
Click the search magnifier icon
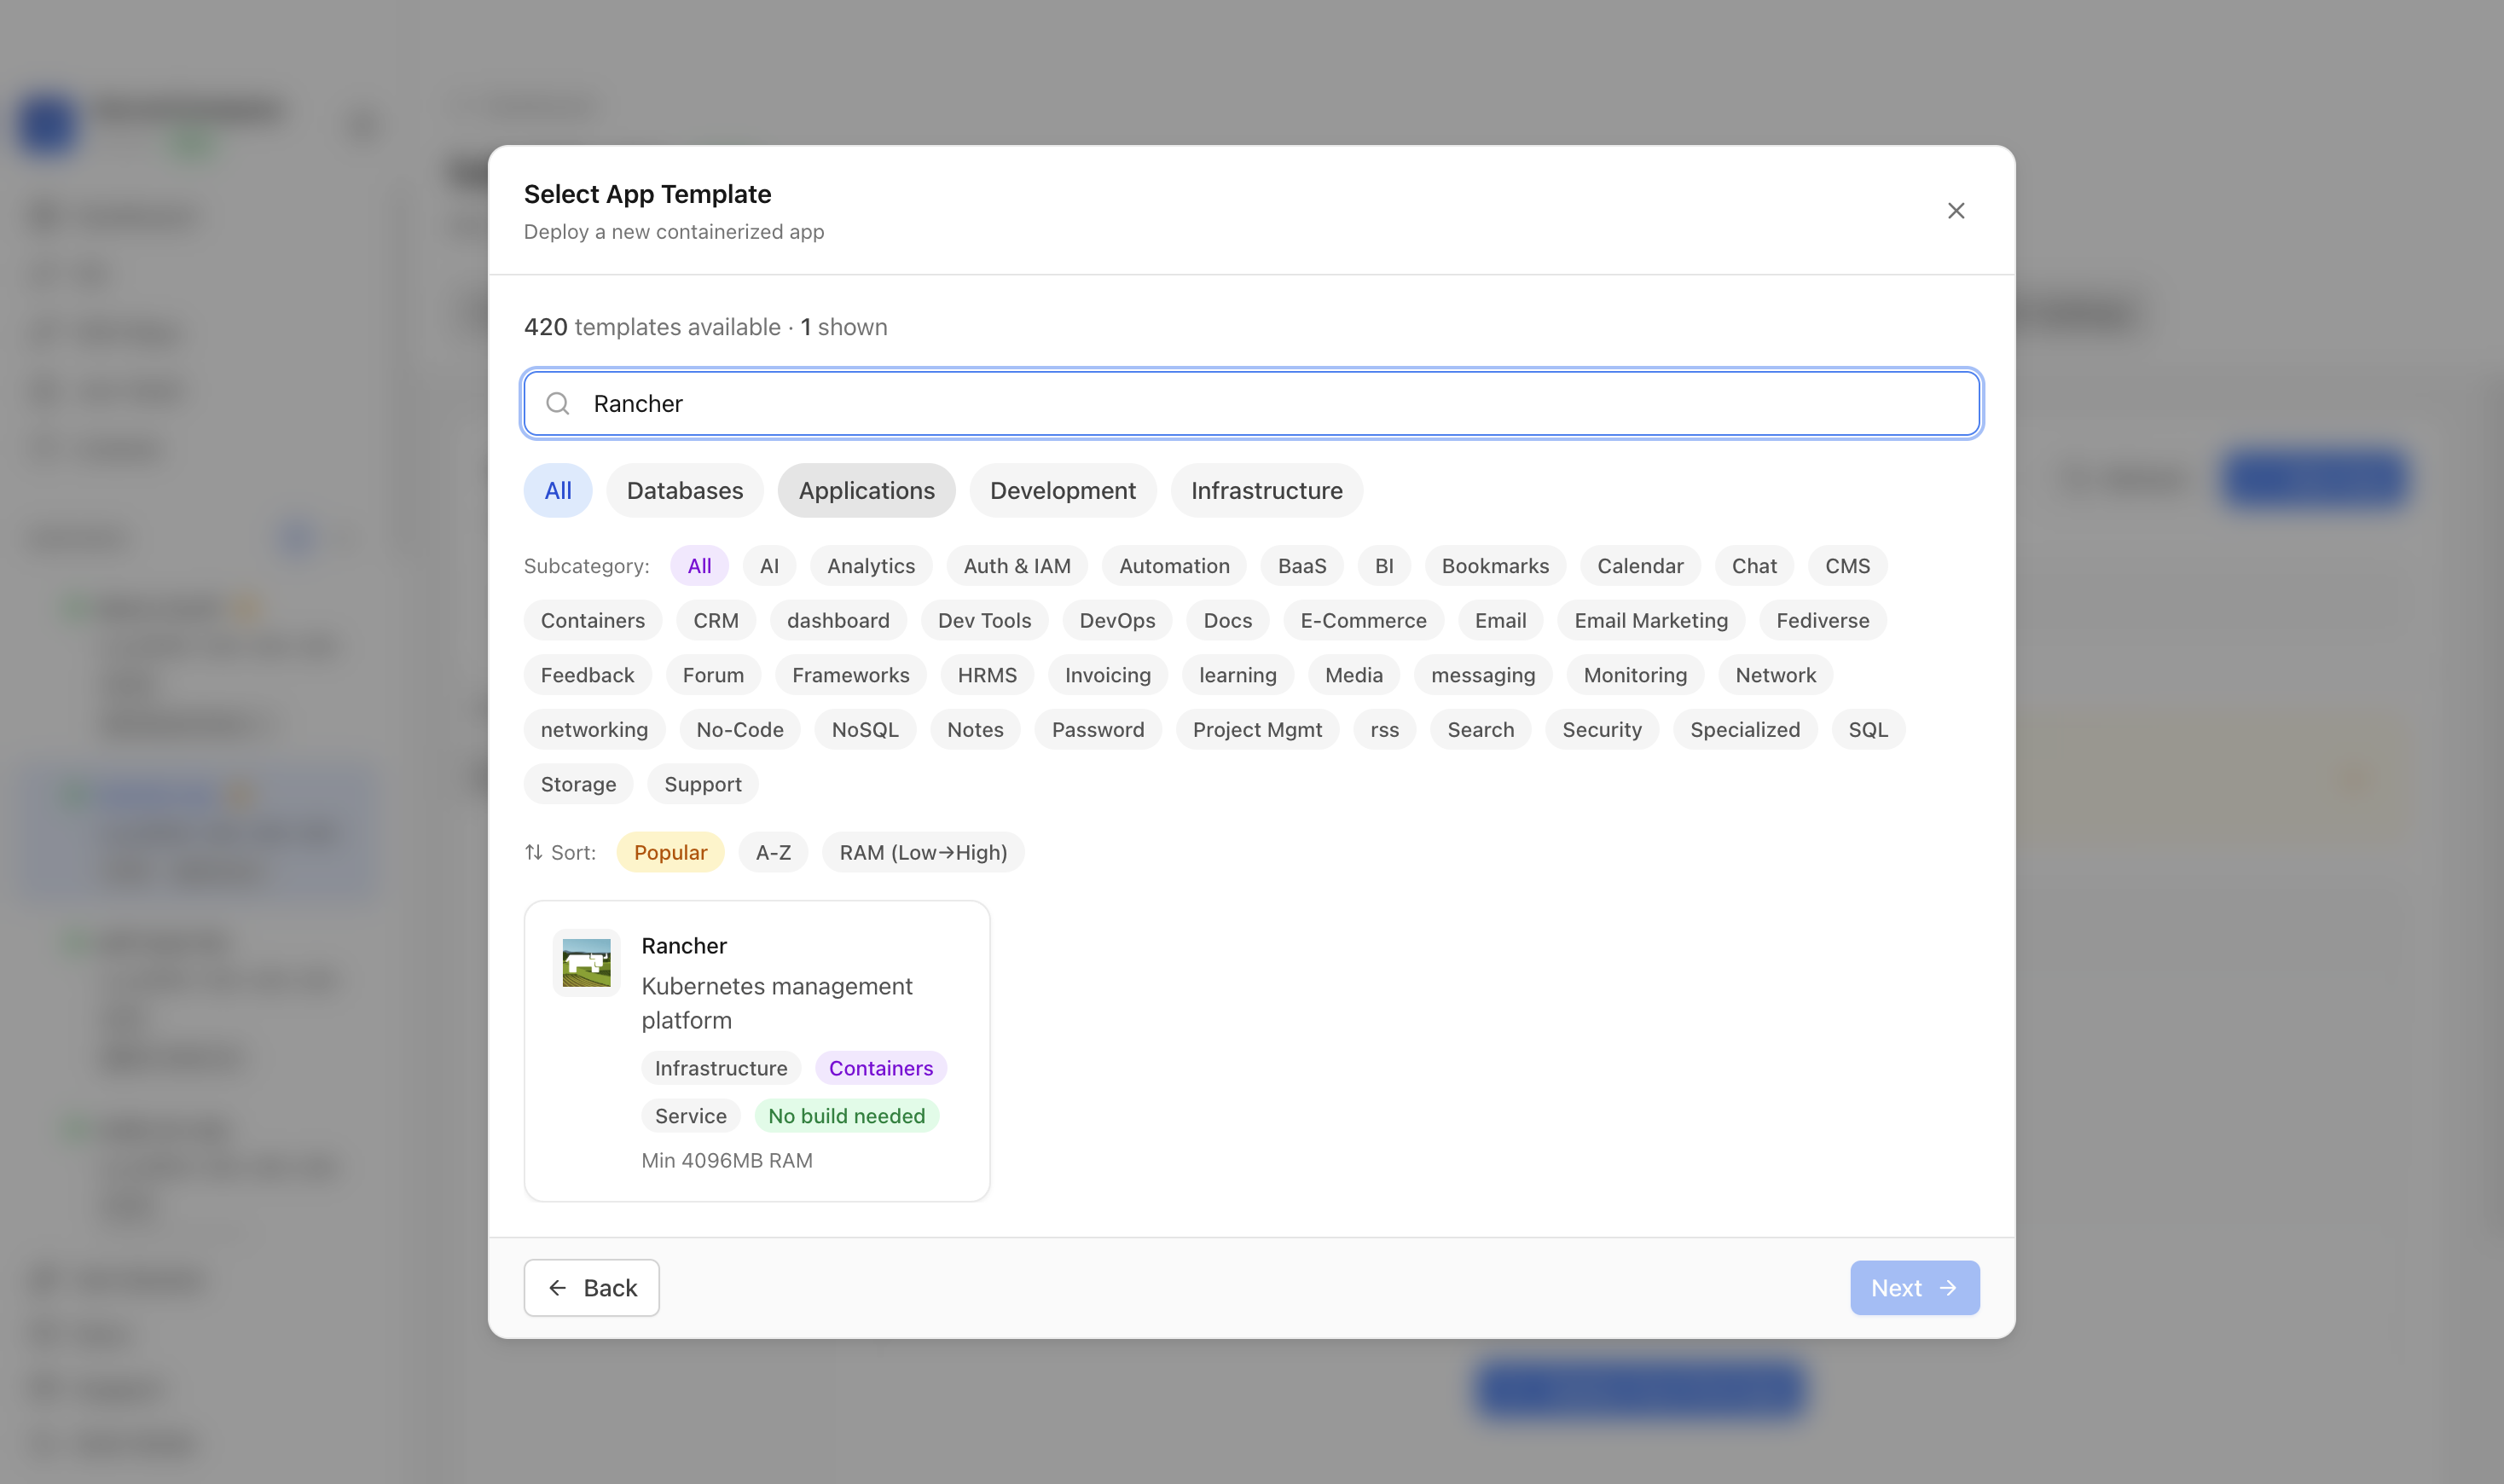(x=558, y=403)
